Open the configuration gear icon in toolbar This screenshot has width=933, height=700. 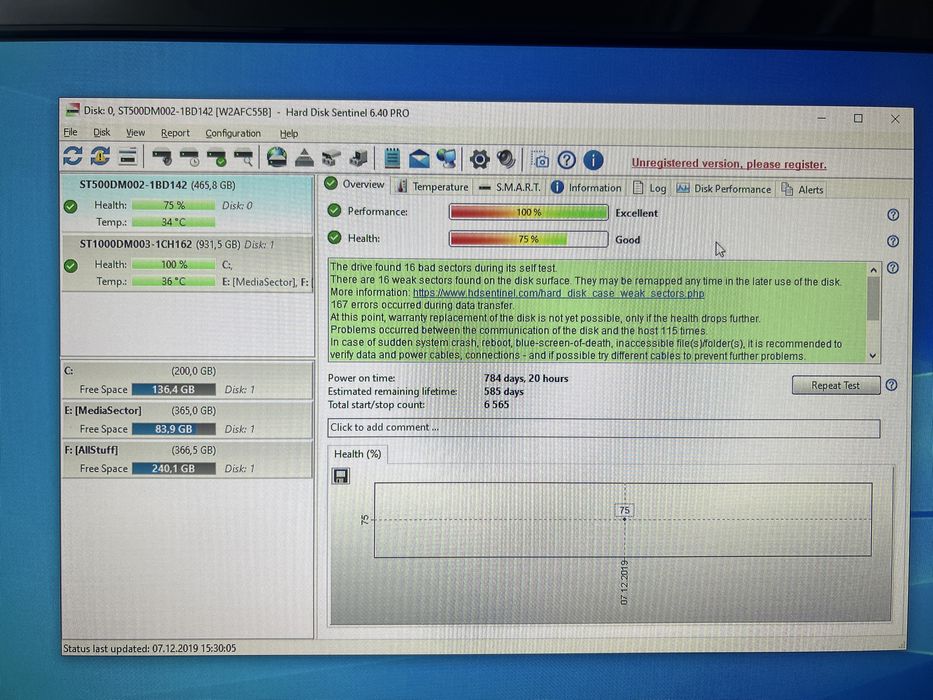point(479,159)
